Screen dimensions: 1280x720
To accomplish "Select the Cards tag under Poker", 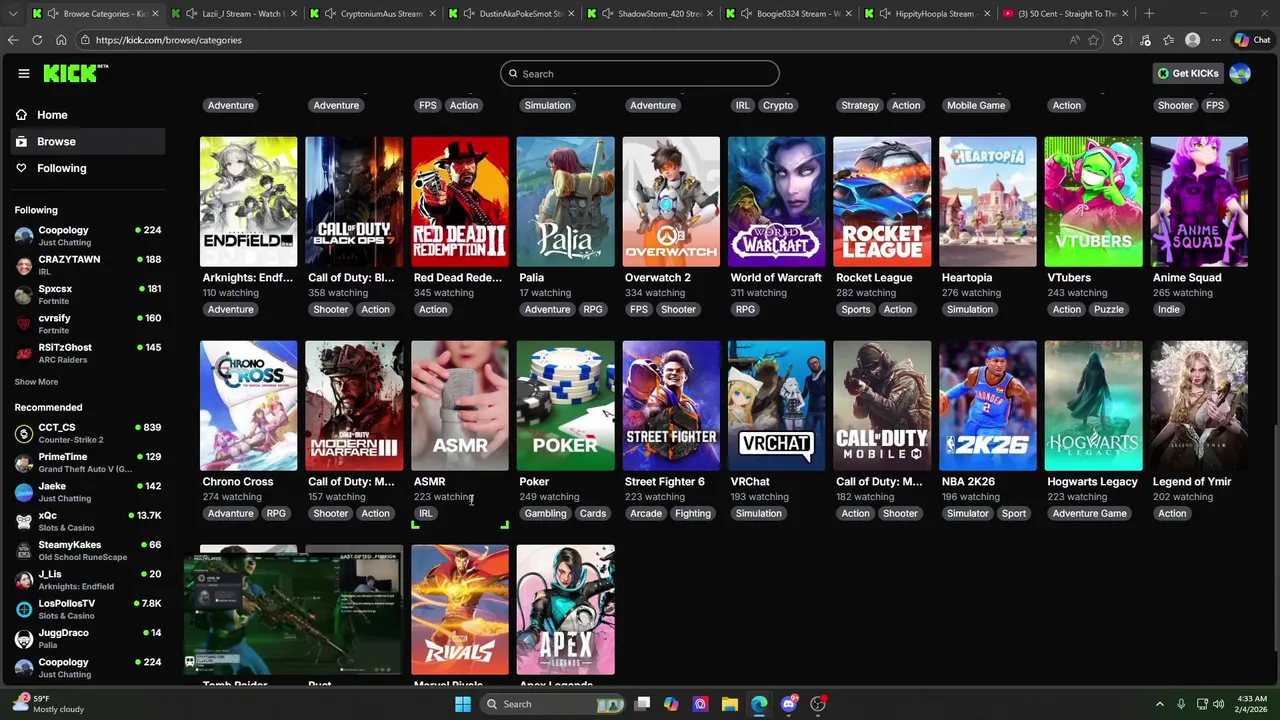I will pyautogui.click(x=593, y=513).
